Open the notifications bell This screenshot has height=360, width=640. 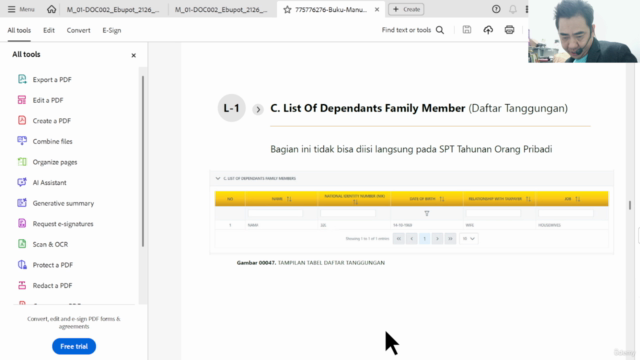513,9
